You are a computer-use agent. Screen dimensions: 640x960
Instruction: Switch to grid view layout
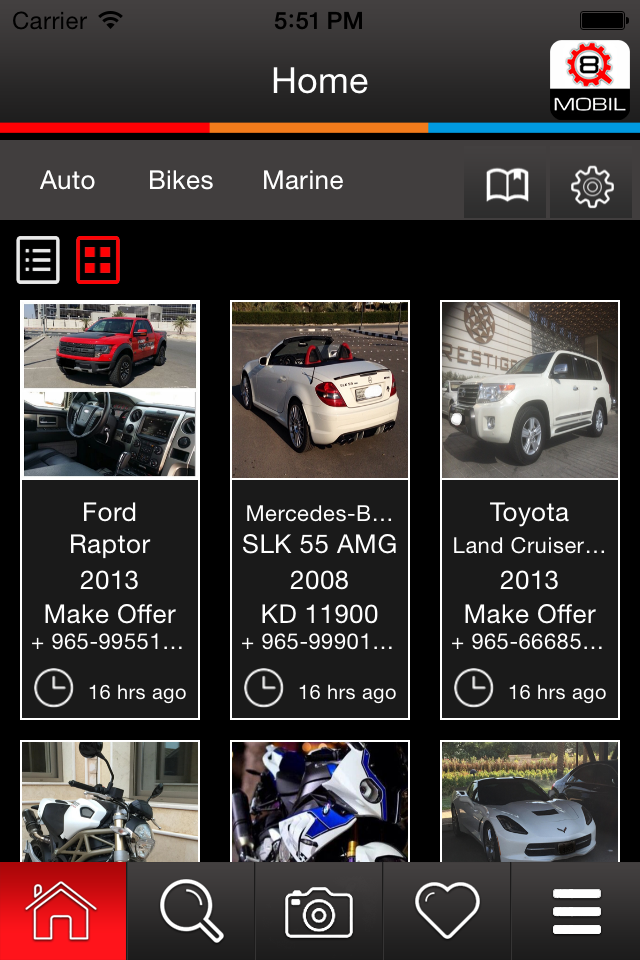(x=97, y=260)
